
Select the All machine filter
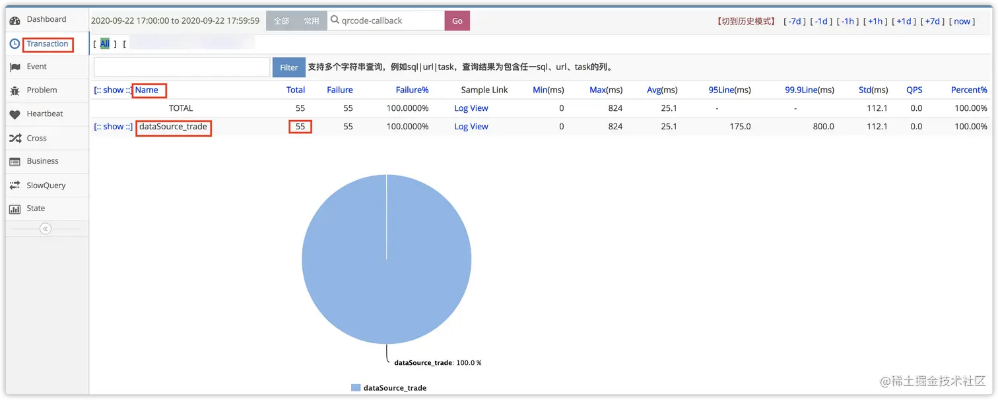tap(105, 43)
